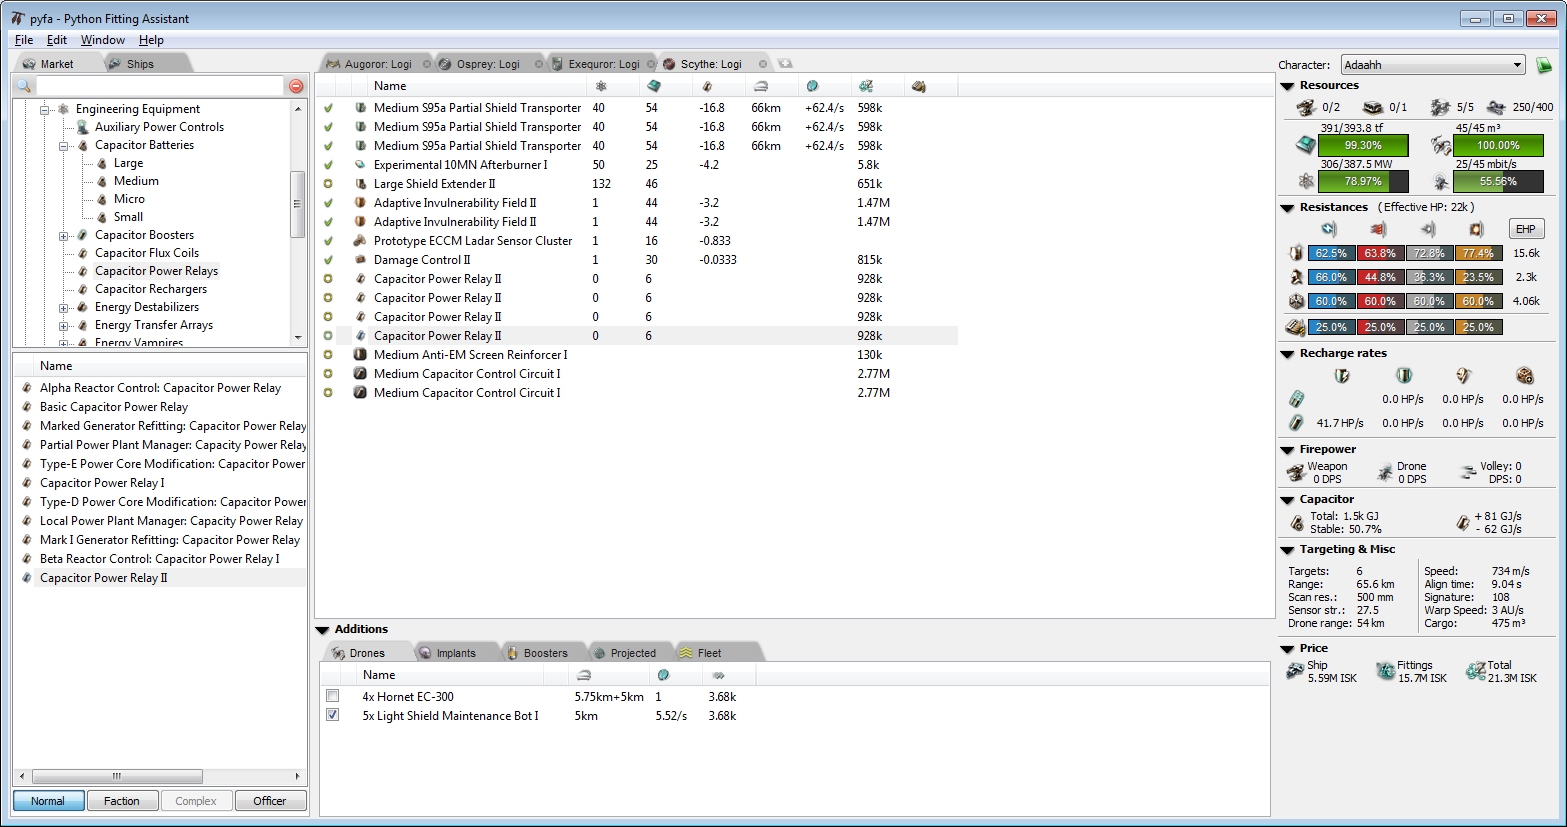Screen dimensions: 1567x827
Task: Open the Implants additions tab
Action: click(456, 653)
